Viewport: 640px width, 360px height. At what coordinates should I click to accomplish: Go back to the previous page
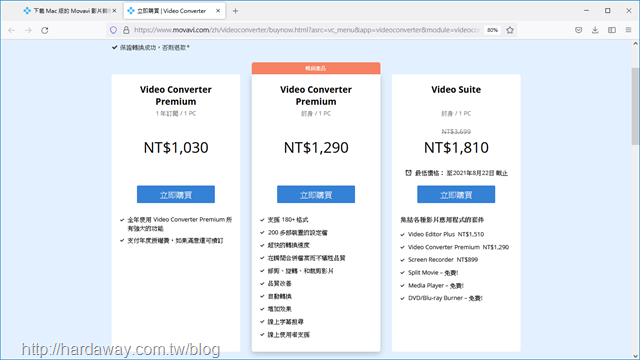[x=11, y=30]
